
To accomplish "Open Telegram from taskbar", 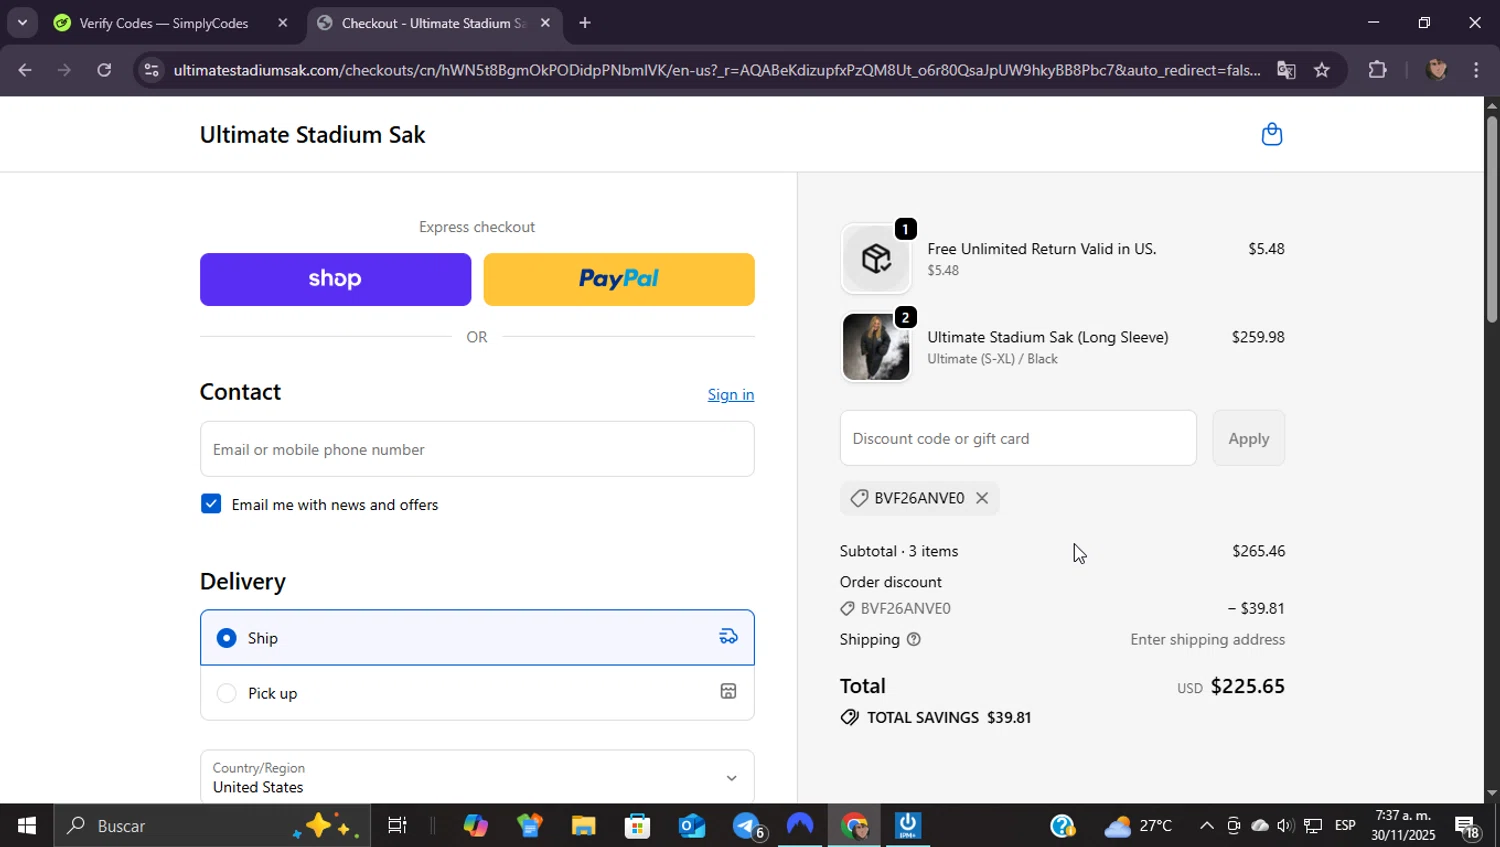I will point(746,826).
